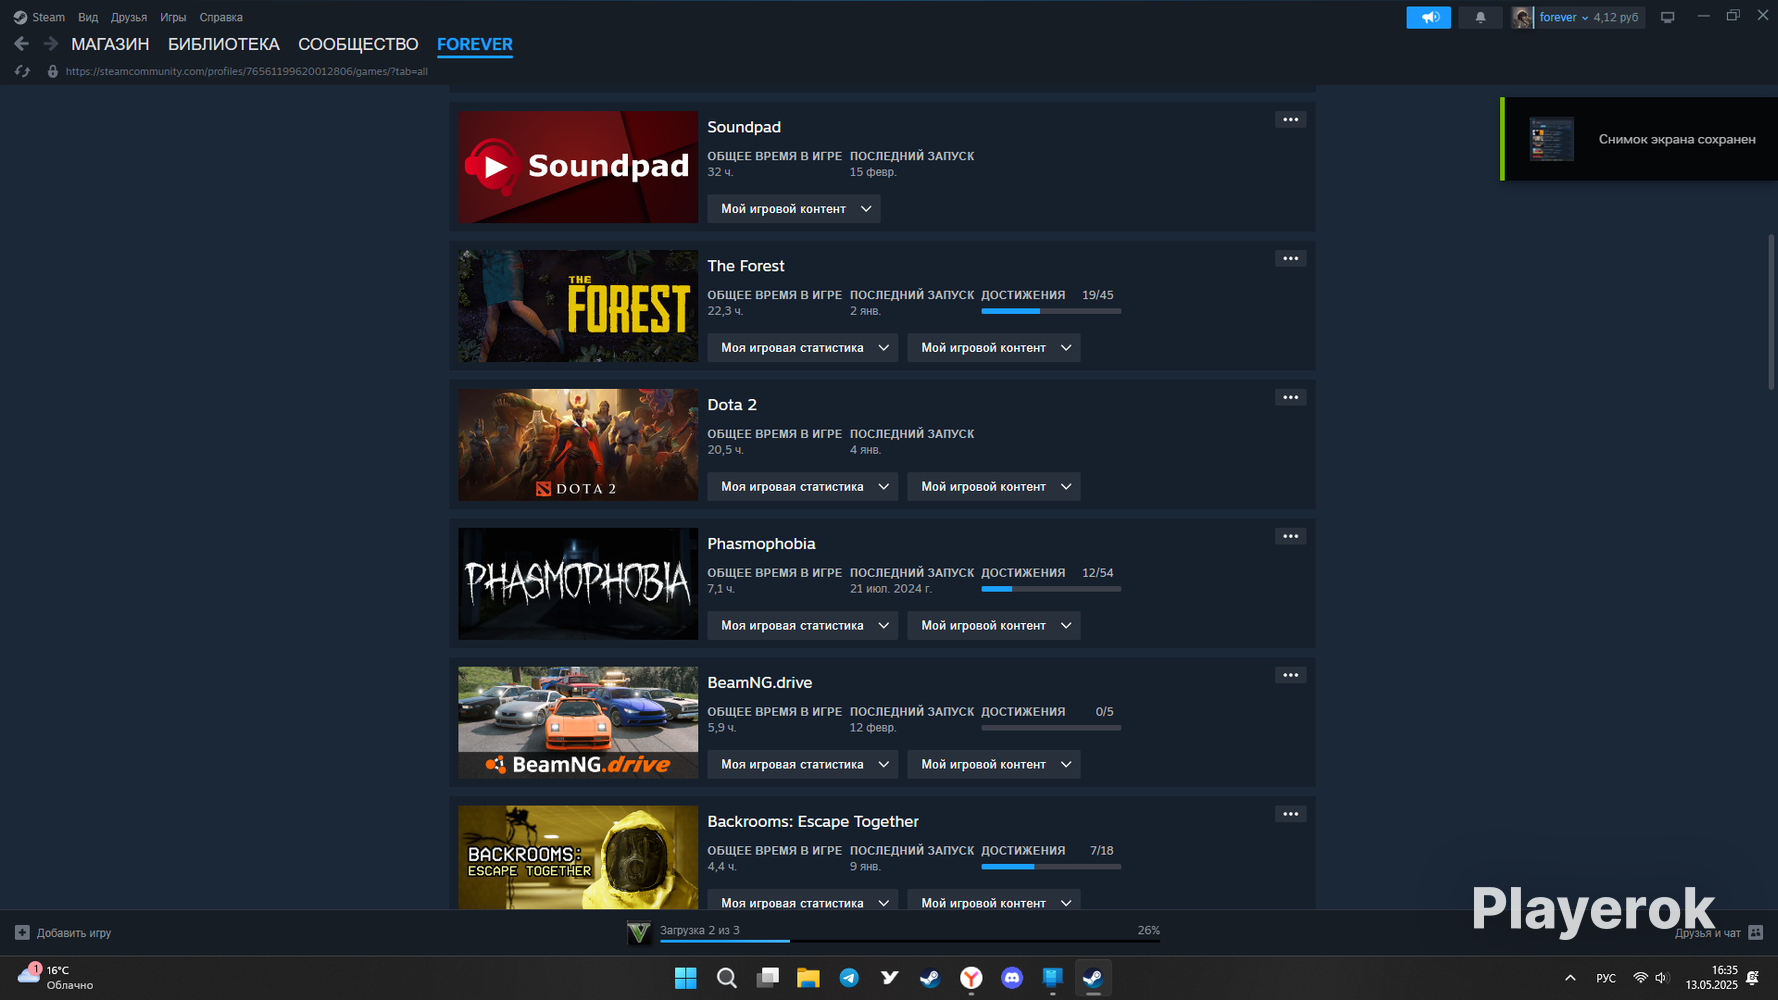
Task: Open the volume control in the system tray
Action: click(1662, 978)
